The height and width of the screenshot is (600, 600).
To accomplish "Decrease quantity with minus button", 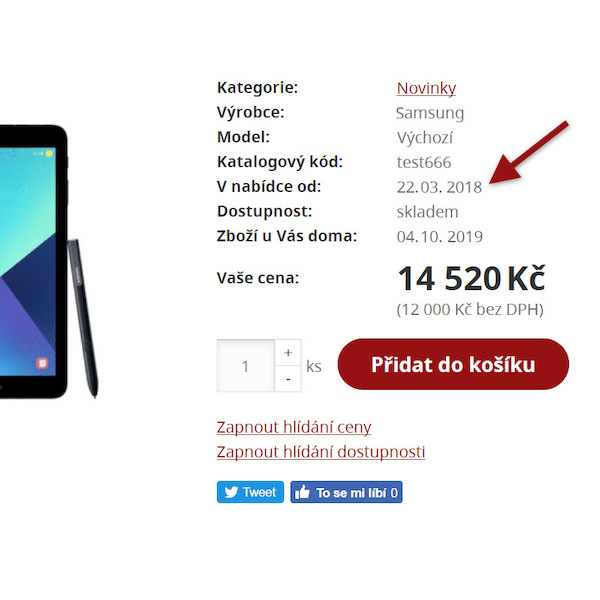I will (x=288, y=379).
